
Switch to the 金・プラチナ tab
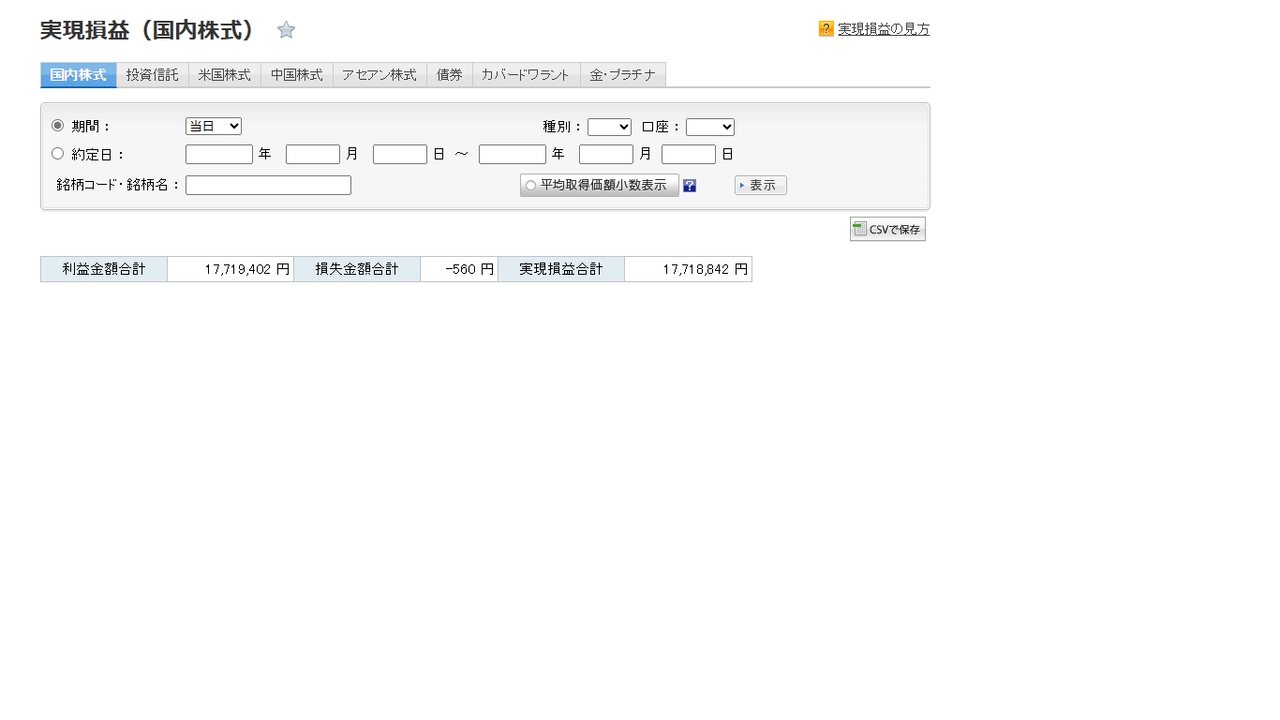click(623, 75)
